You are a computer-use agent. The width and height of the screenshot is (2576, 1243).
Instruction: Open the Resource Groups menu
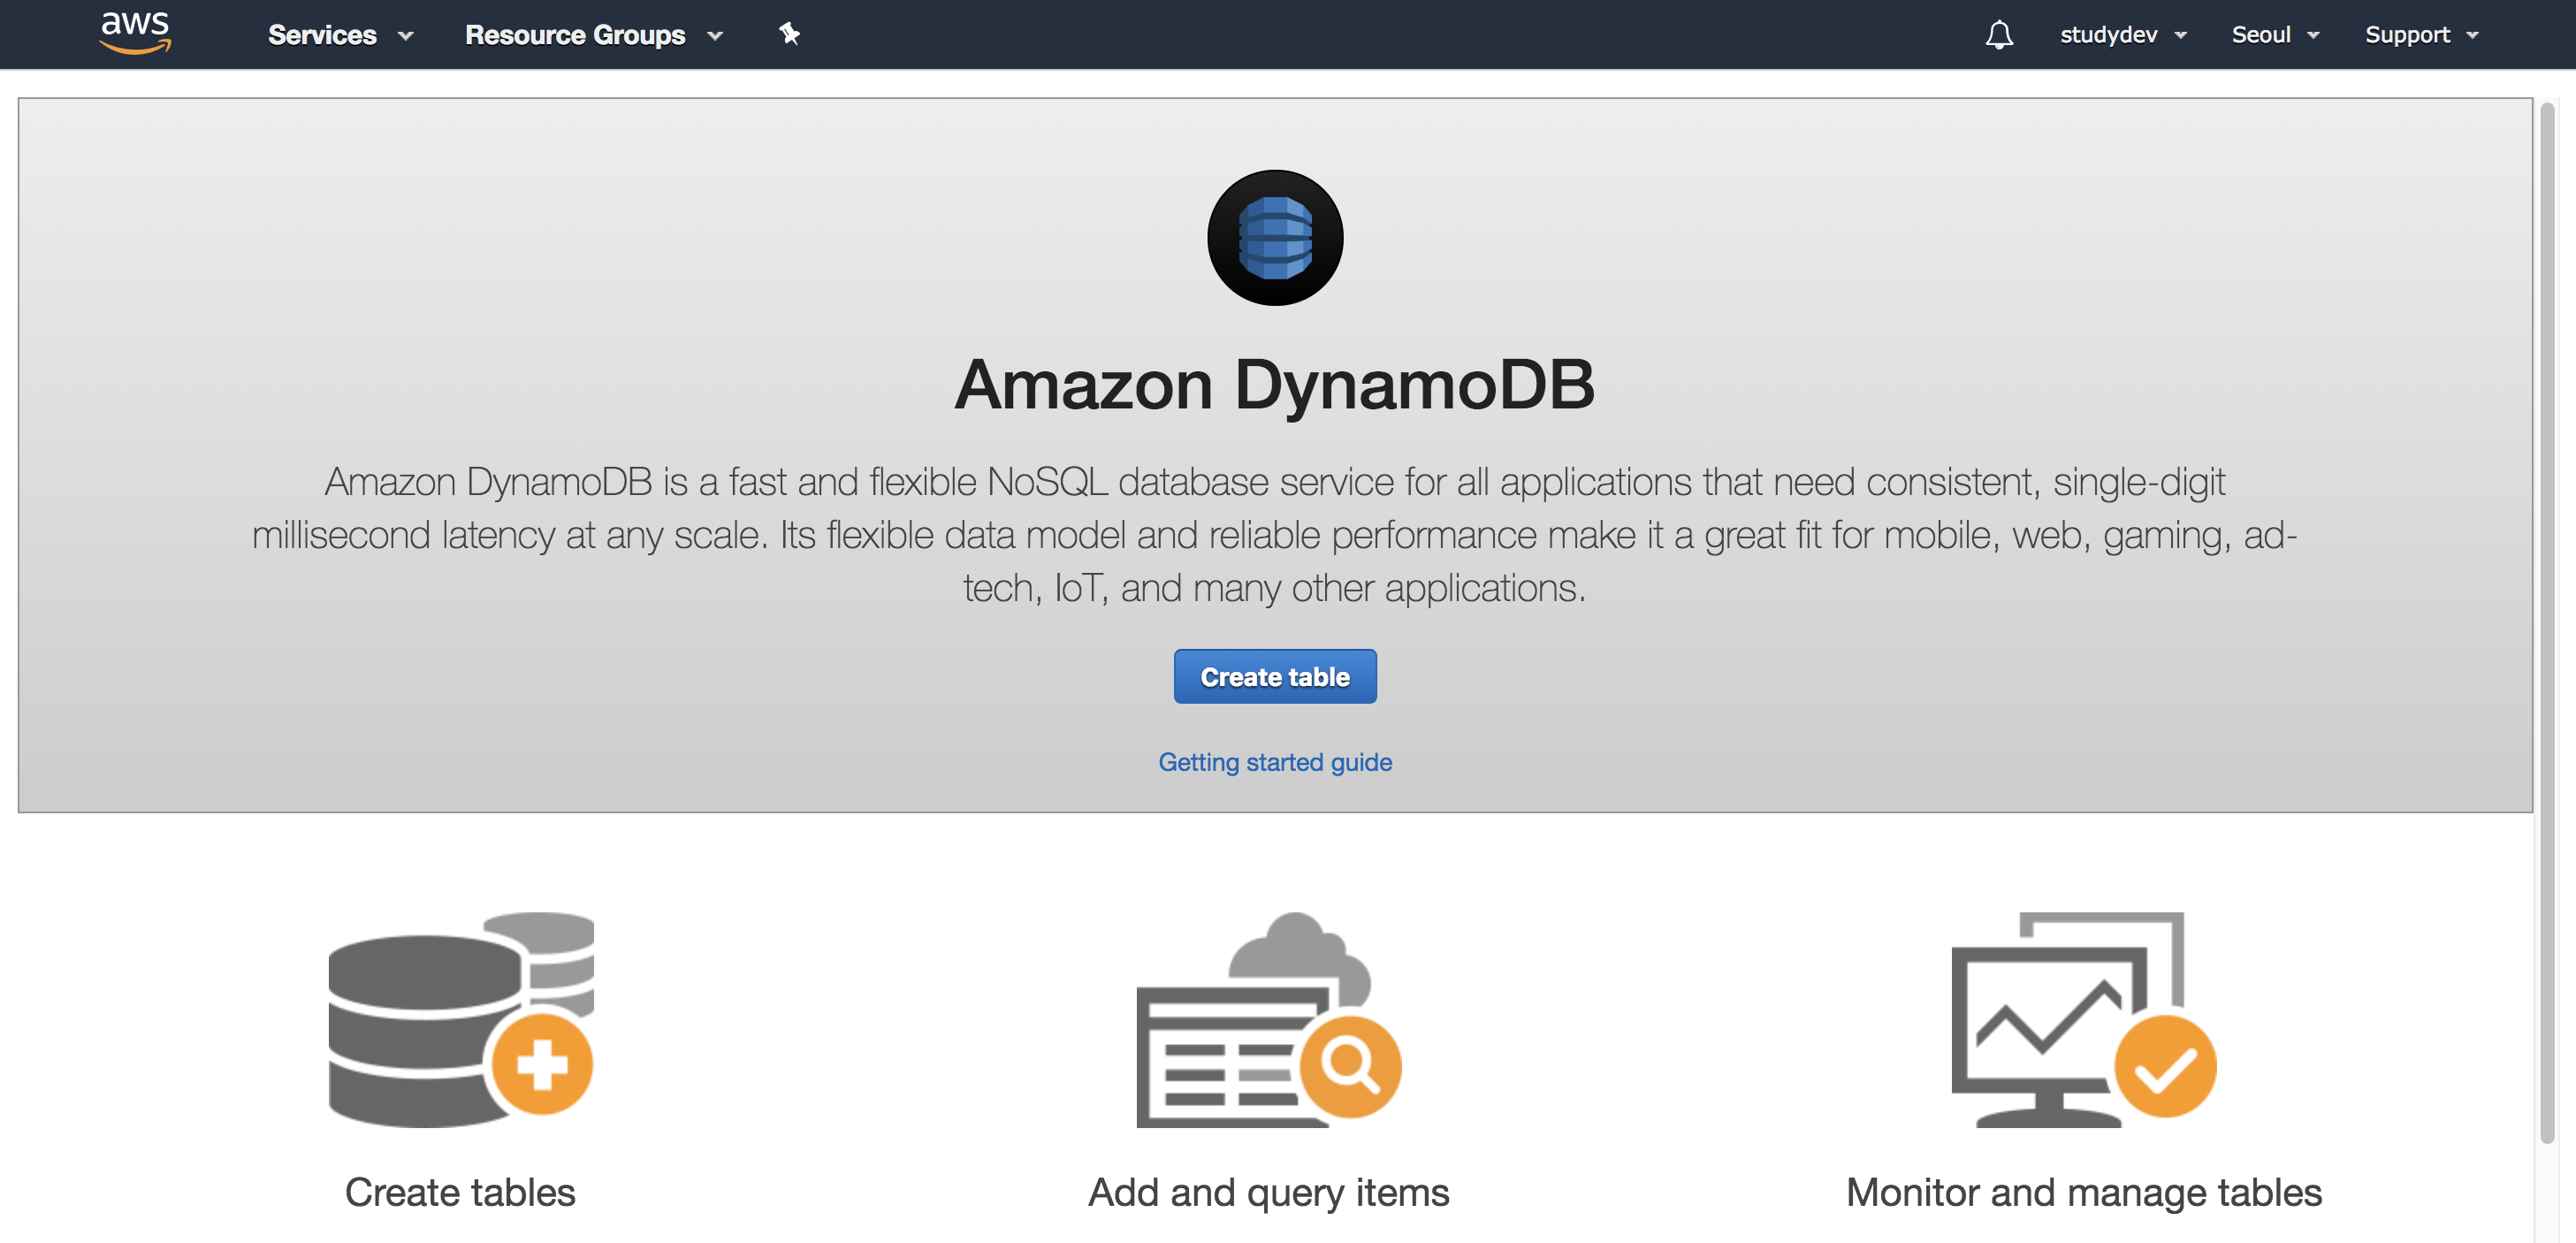point(594,35)
